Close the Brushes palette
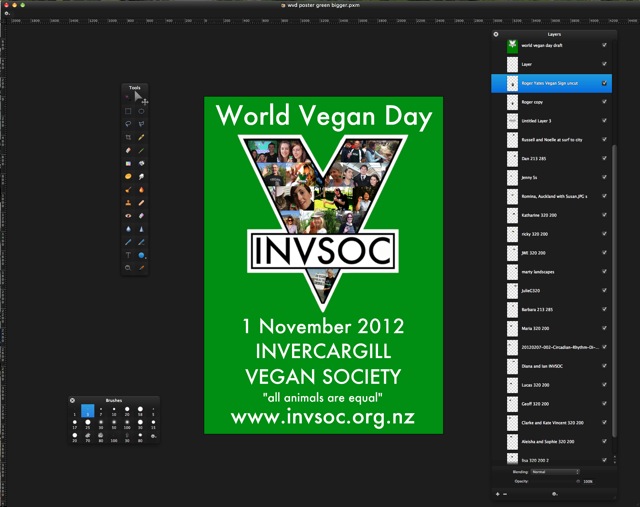This screenshot has height=507, width=640. [x=73, y=400]
